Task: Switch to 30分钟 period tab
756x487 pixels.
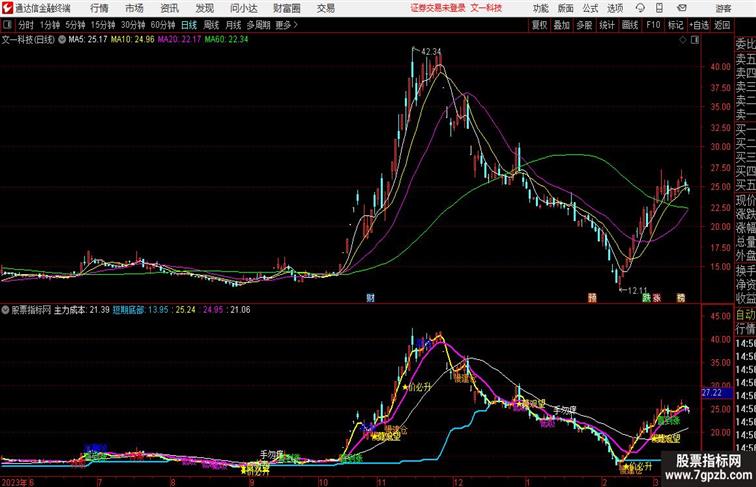Action: coord(133,25)
